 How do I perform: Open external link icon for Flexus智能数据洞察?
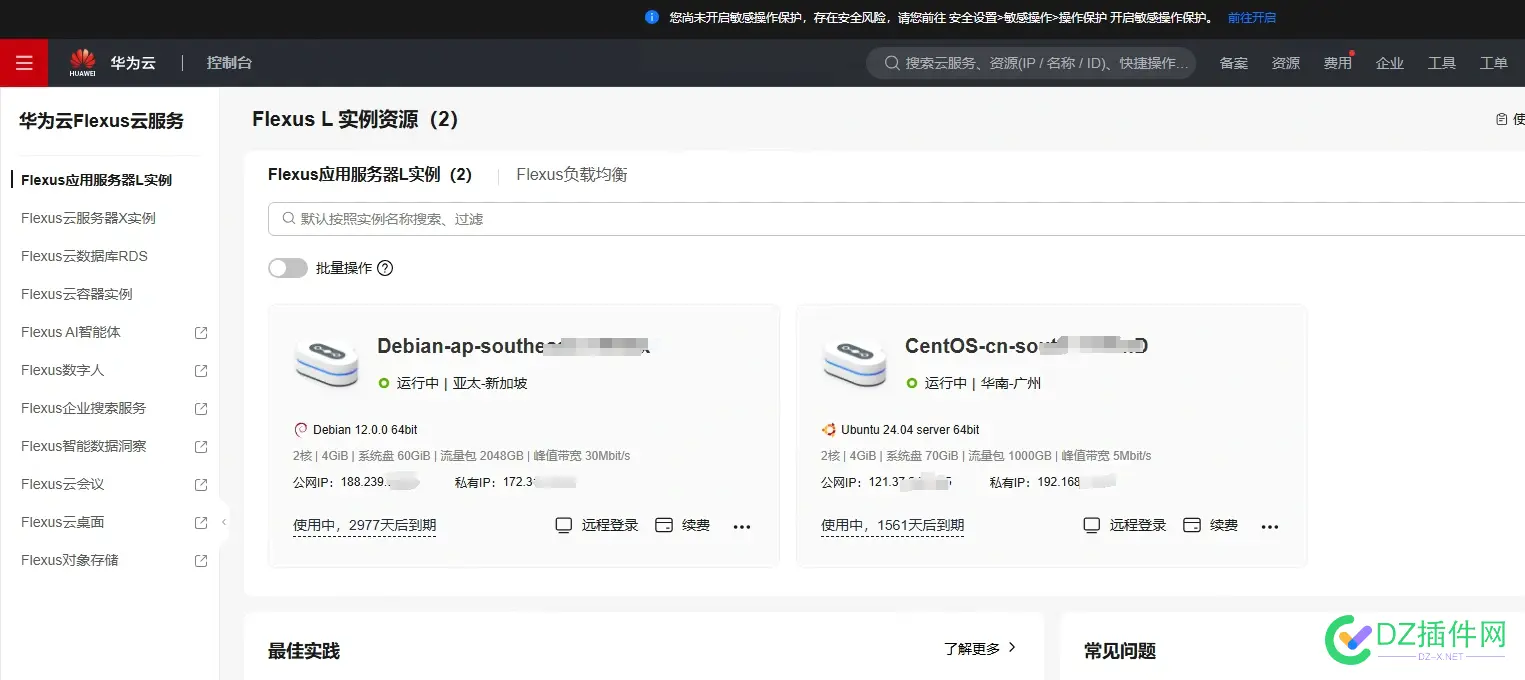click(x=201, y=446)
